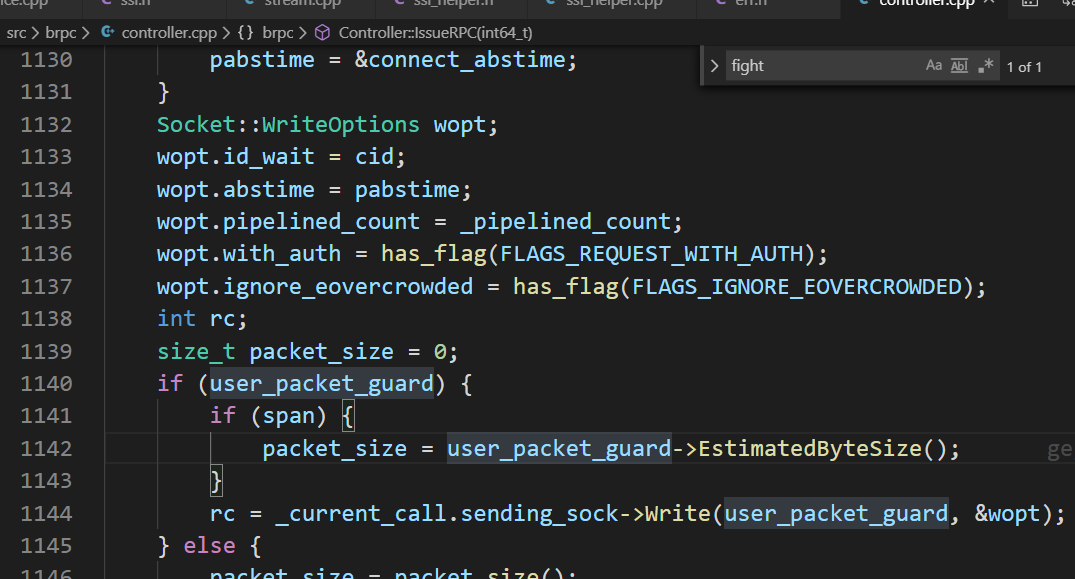Toggle Match Case in find widget

point(933,66)
